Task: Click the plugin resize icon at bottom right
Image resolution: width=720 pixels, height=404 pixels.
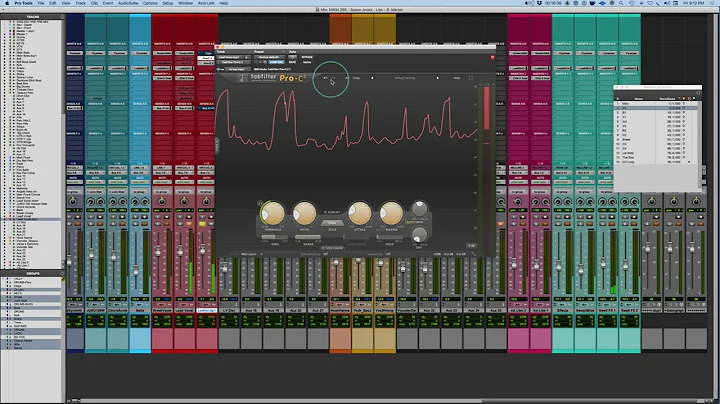Action: (x=474, y=254)
